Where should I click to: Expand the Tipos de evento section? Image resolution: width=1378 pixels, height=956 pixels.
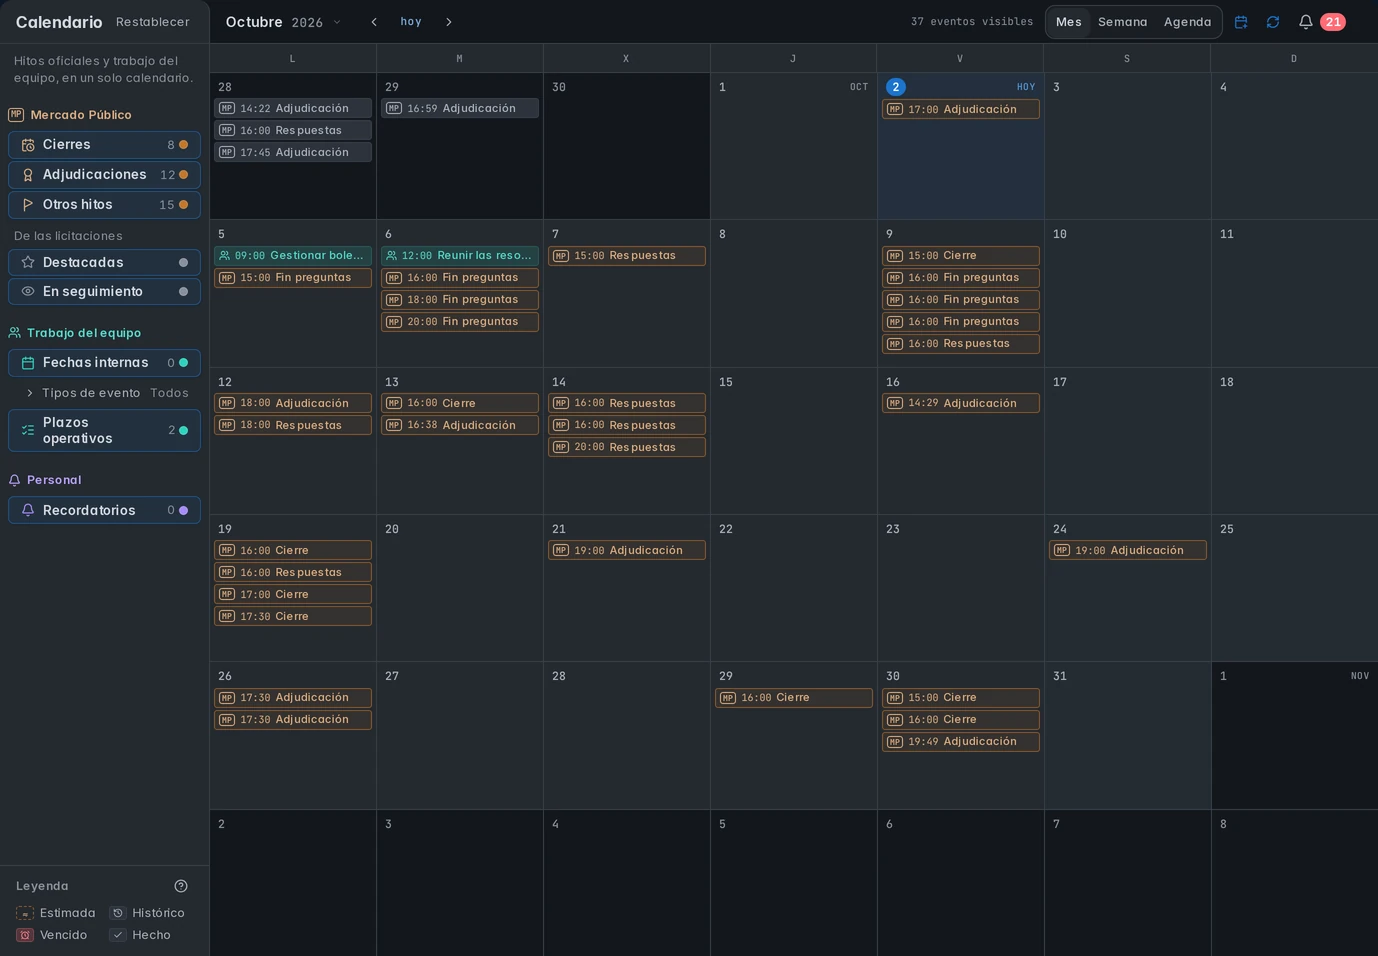(105, 393)
